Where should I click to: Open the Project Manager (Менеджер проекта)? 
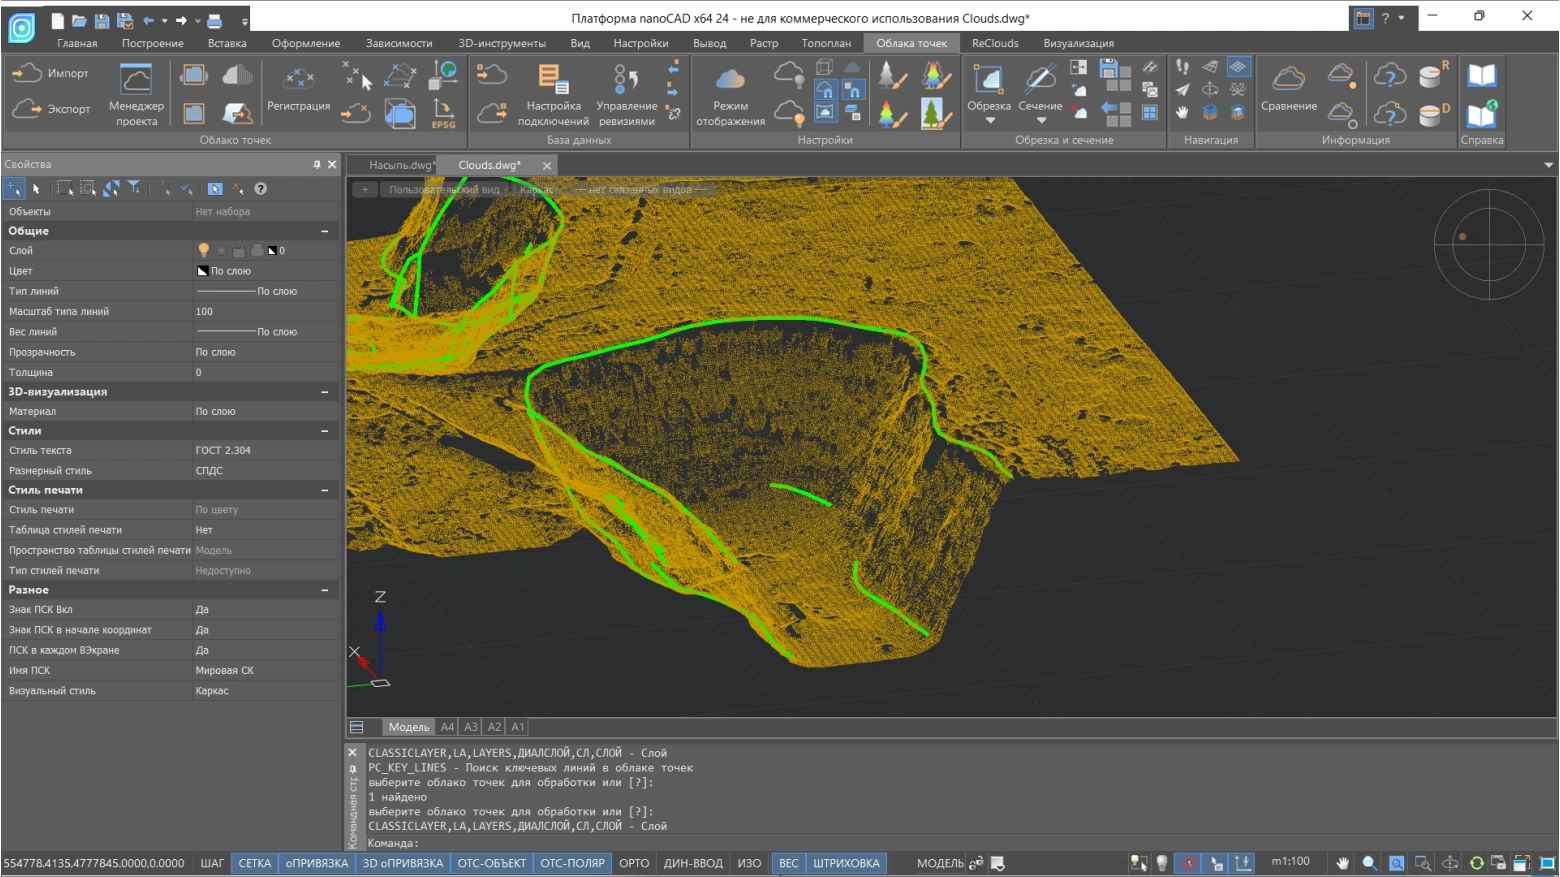[136, 94]
